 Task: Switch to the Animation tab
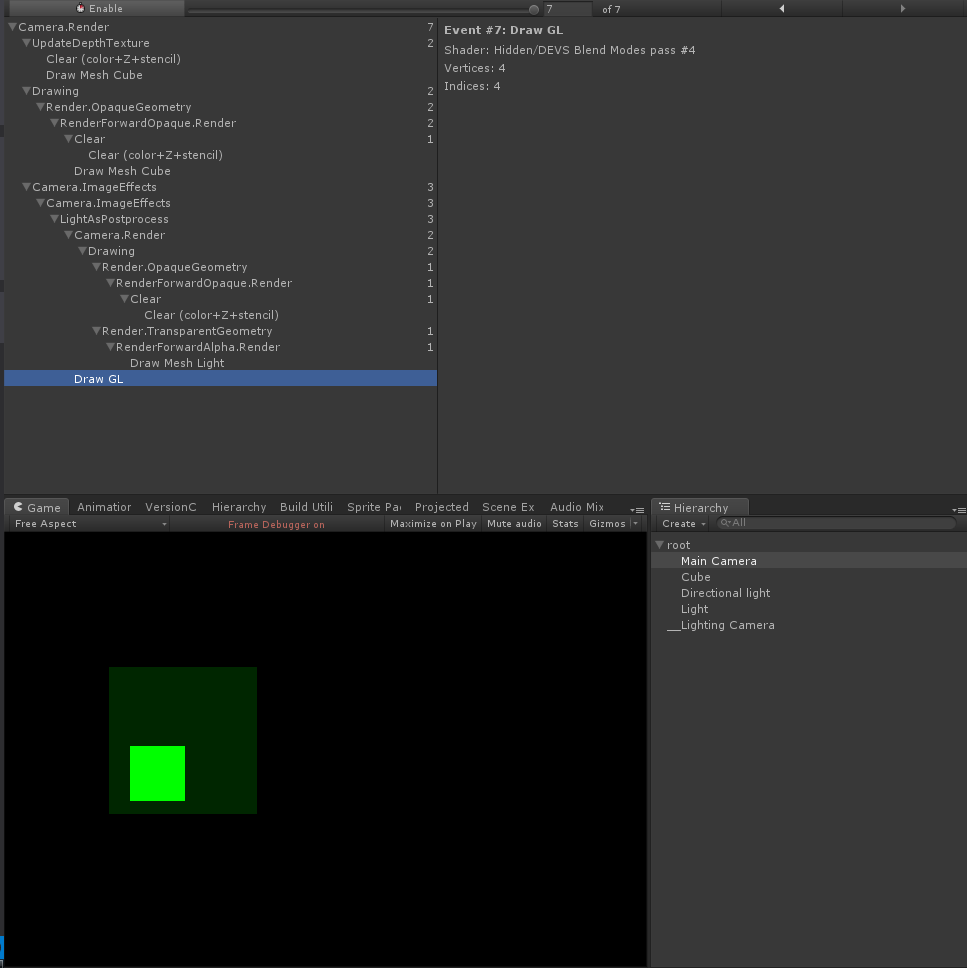tap(104, 507)
